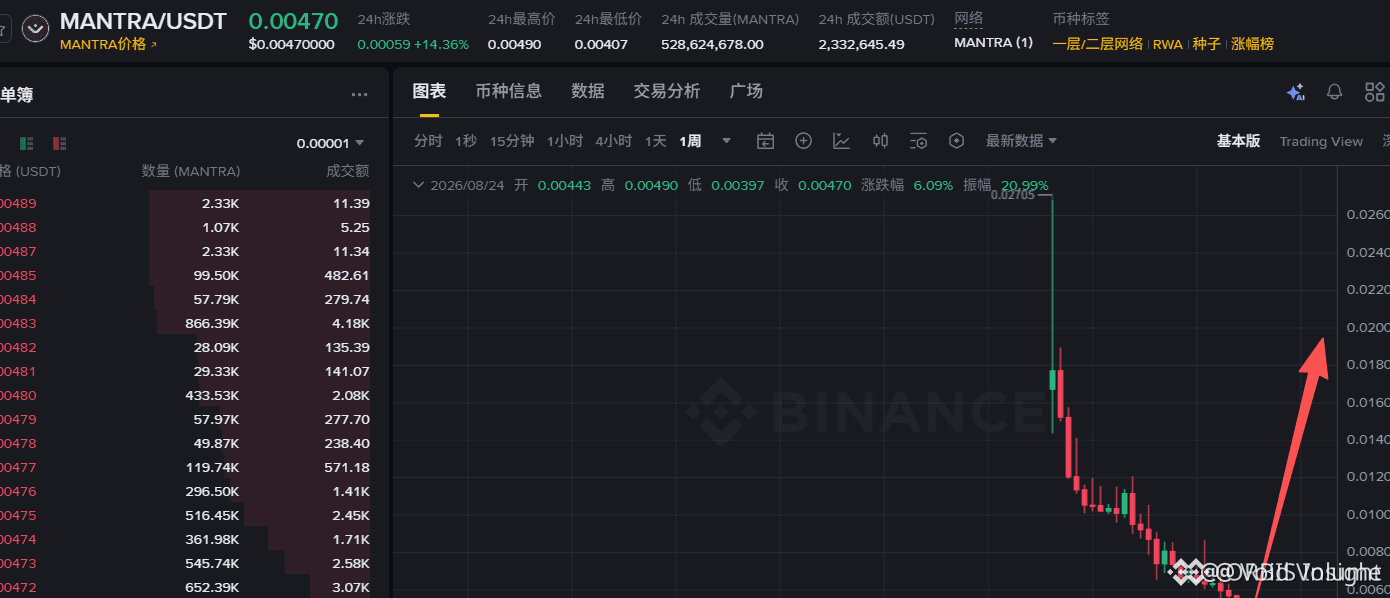The height and width of the screenshot is (598, 1390).
Task: Open the layout grid icon
Action: coord(1375,92)
